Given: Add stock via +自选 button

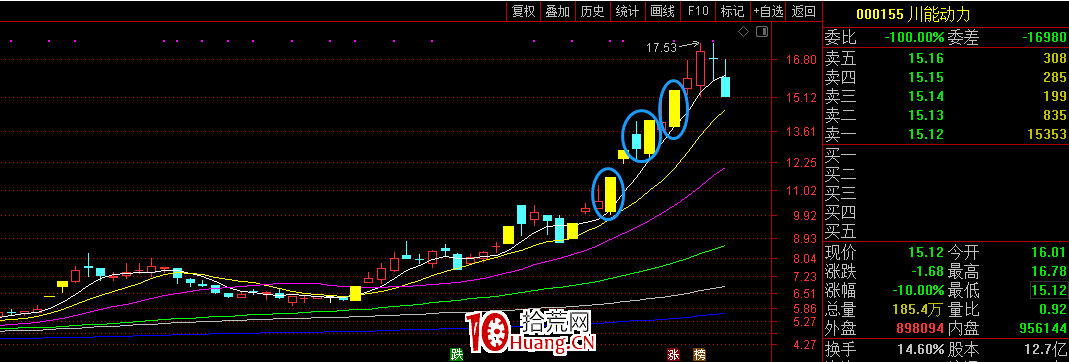Looking at the screenshot, I should [769, 11].
